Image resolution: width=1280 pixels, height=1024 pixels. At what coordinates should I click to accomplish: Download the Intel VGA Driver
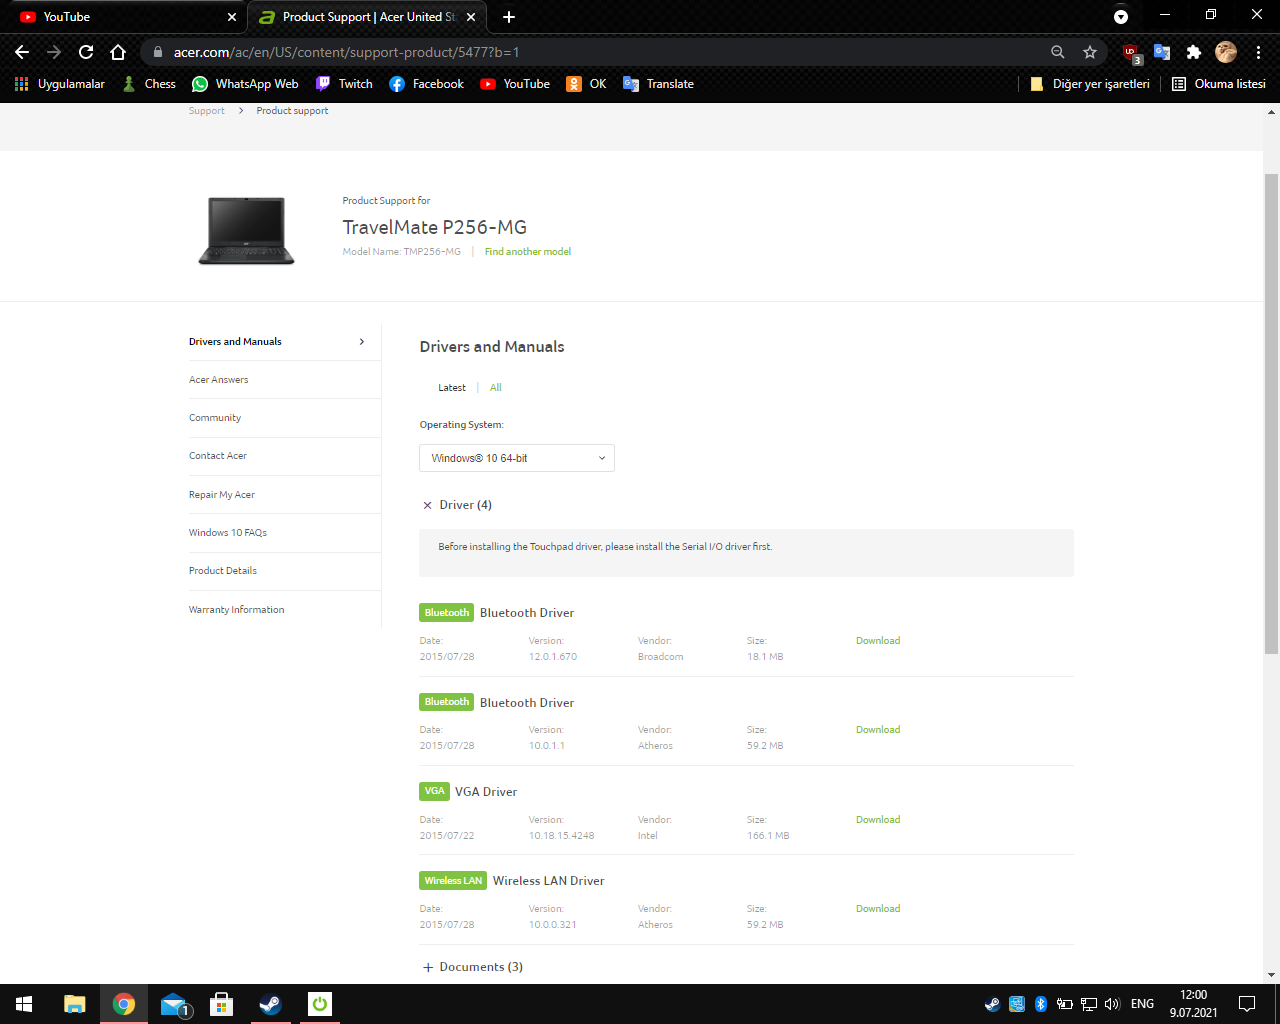tap(878, 820)
